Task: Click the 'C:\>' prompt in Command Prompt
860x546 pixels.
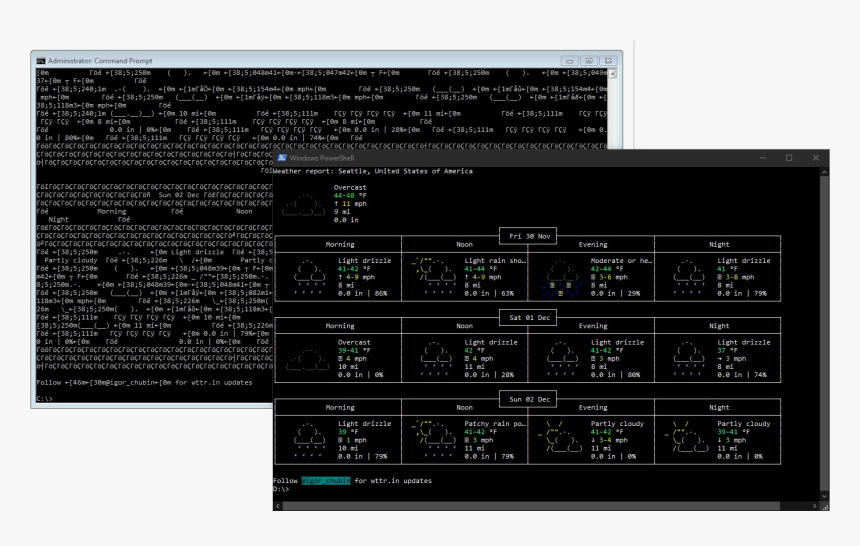Action: pyautogui.click(x=44, y=399)
